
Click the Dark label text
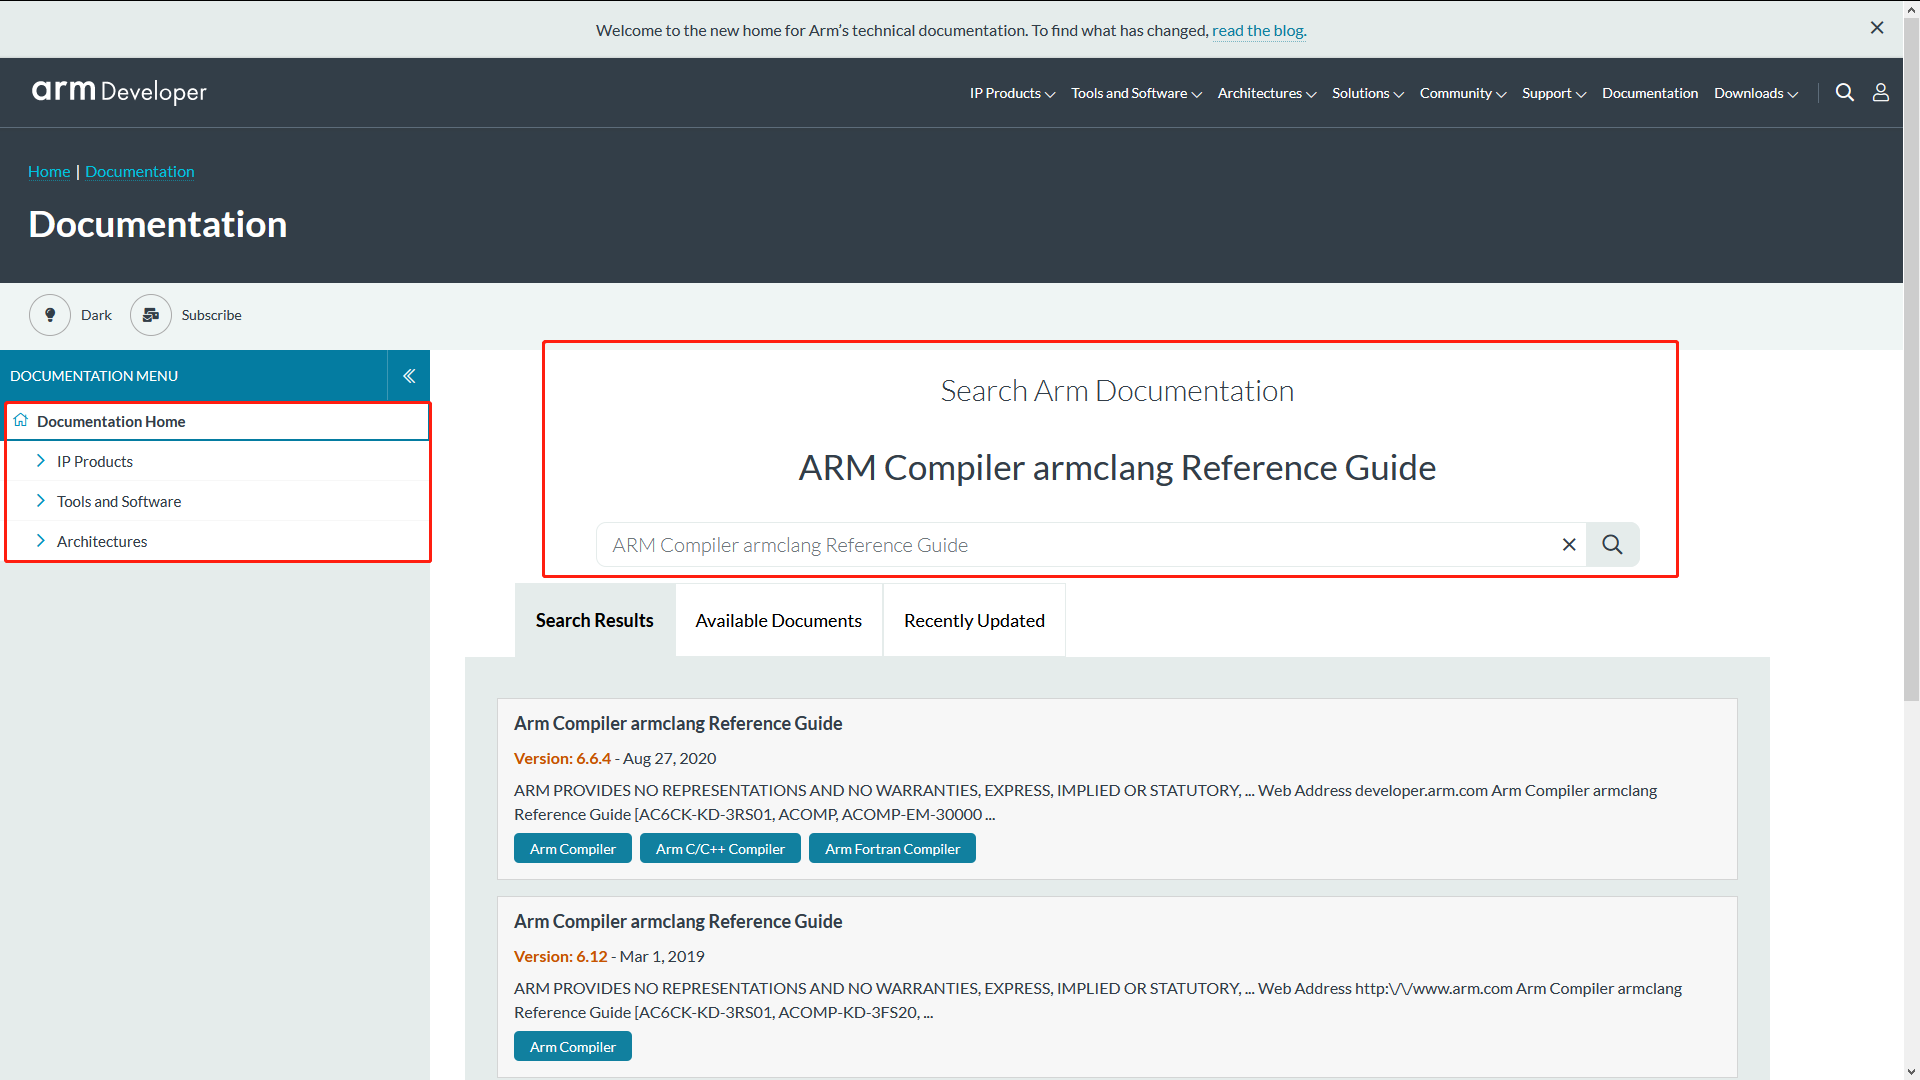96,315
